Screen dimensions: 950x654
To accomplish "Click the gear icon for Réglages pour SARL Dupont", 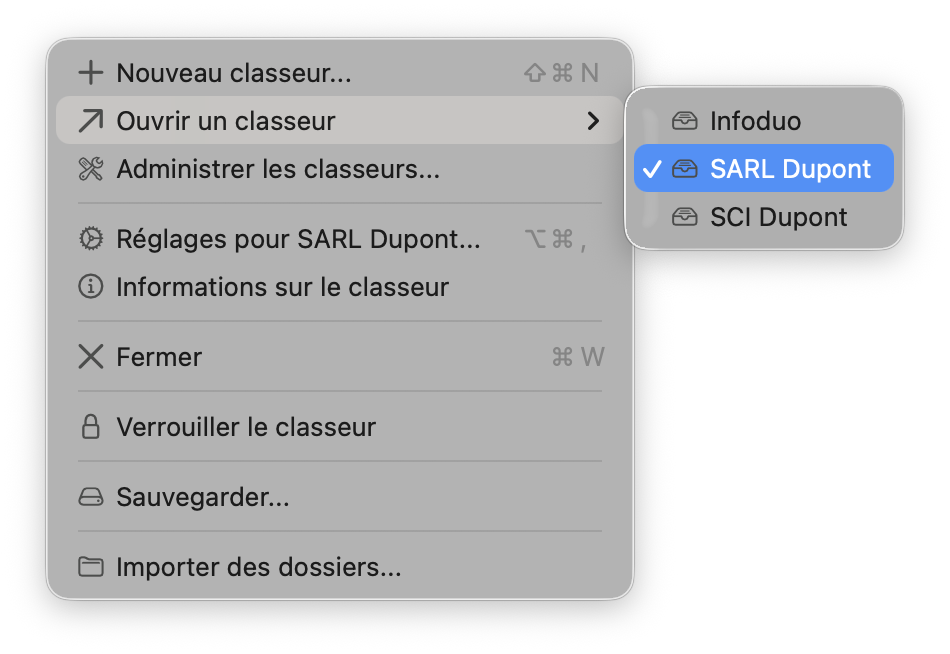I will pyautogui.click(x=91, y=239).
